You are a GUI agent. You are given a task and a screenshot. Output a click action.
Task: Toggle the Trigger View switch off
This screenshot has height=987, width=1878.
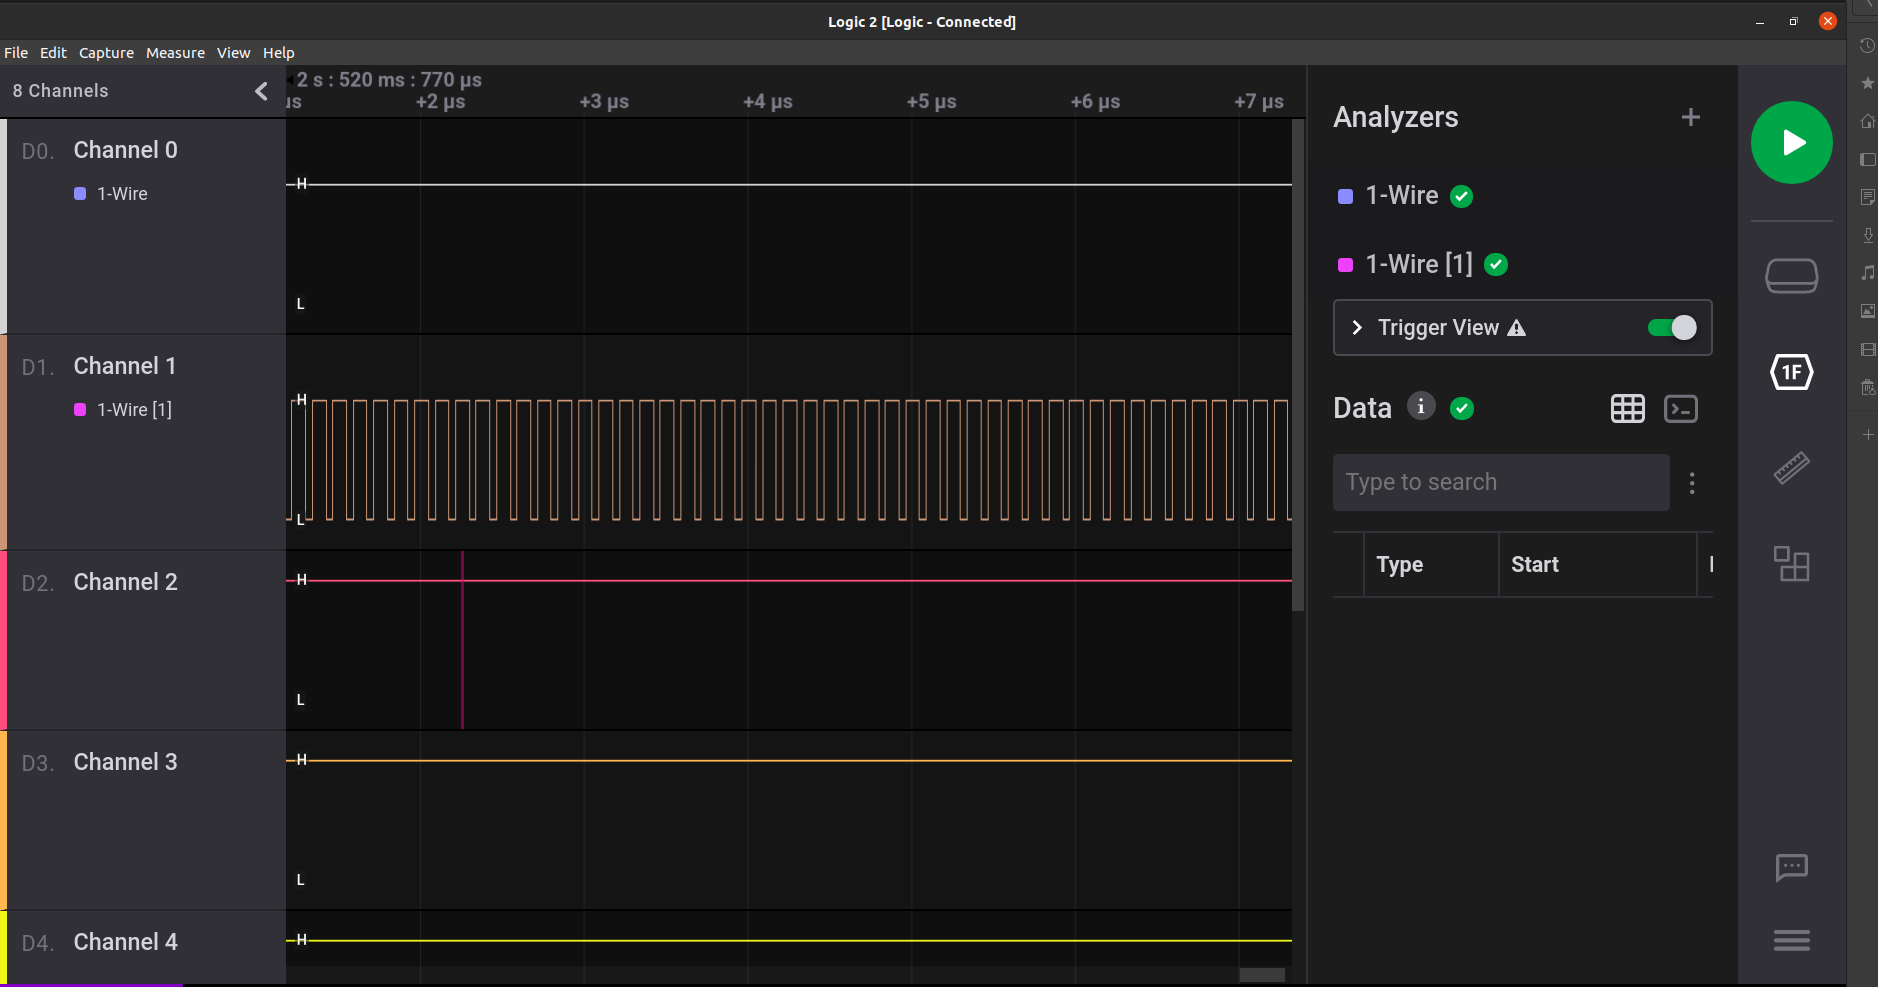(x=1672, y=328)
